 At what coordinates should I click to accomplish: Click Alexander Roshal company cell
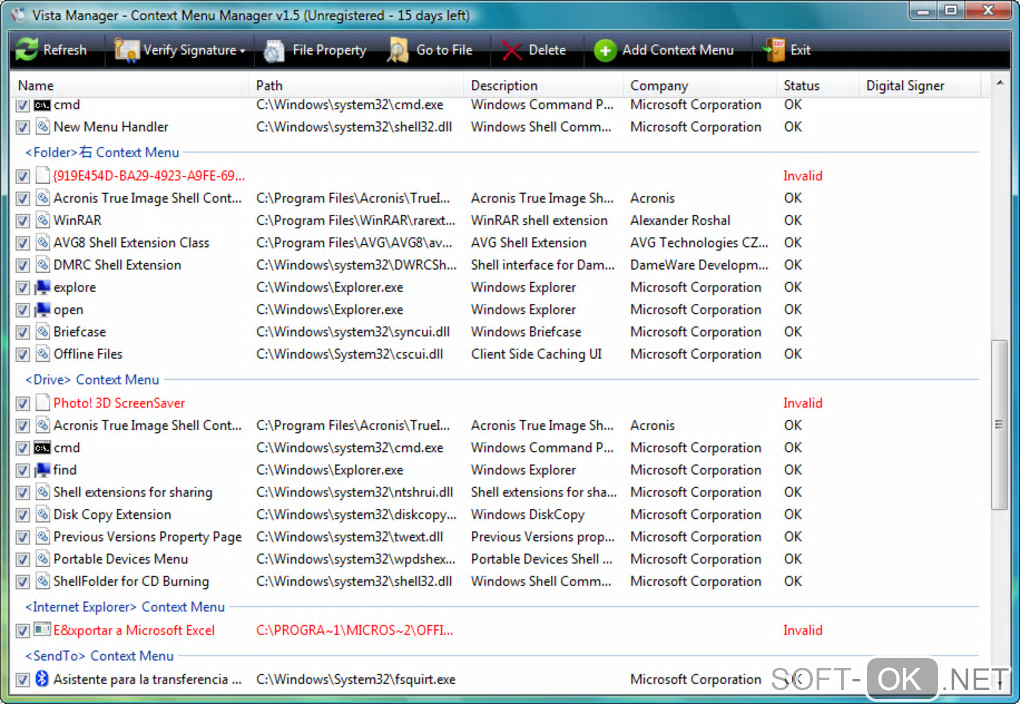(x=680, y=221)
